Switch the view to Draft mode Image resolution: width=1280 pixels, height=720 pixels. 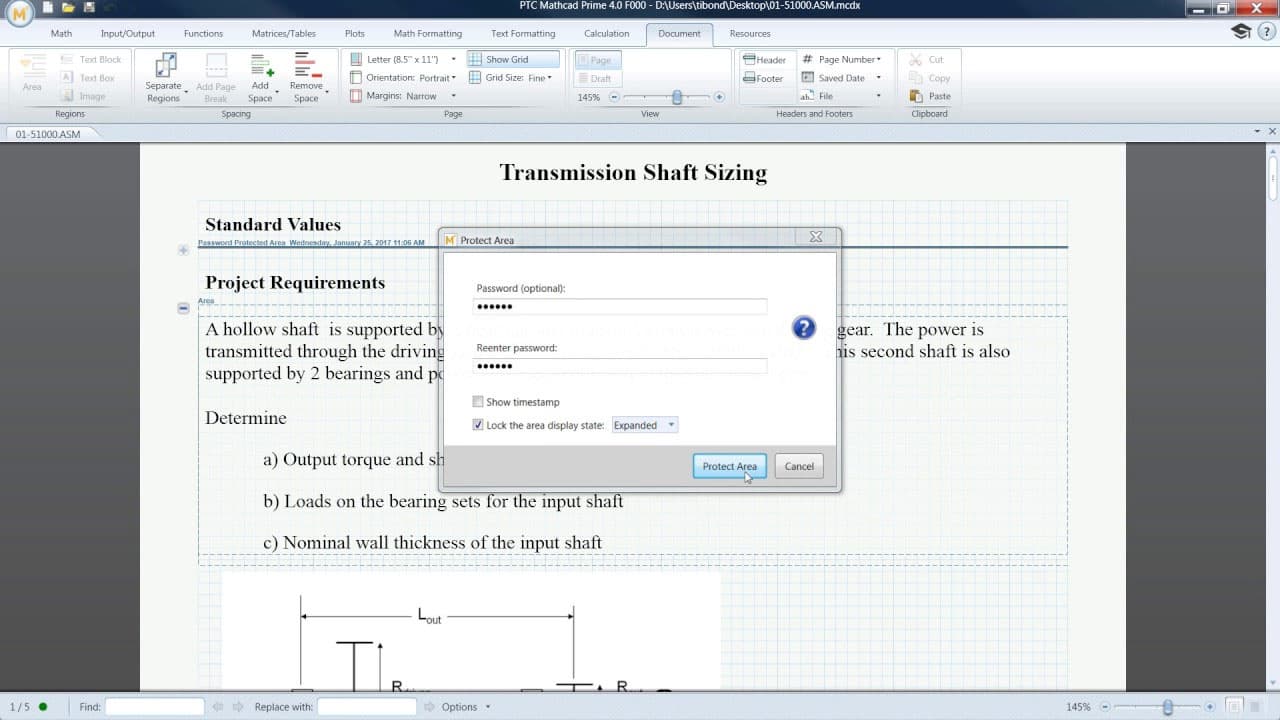pos(597,77)
